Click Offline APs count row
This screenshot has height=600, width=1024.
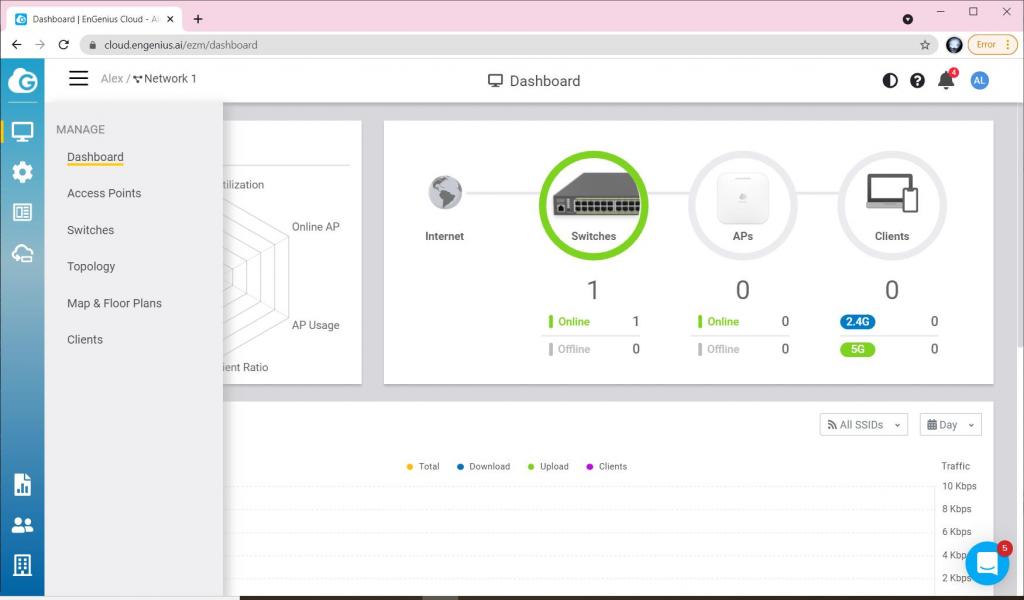click(x=743, y=349)
